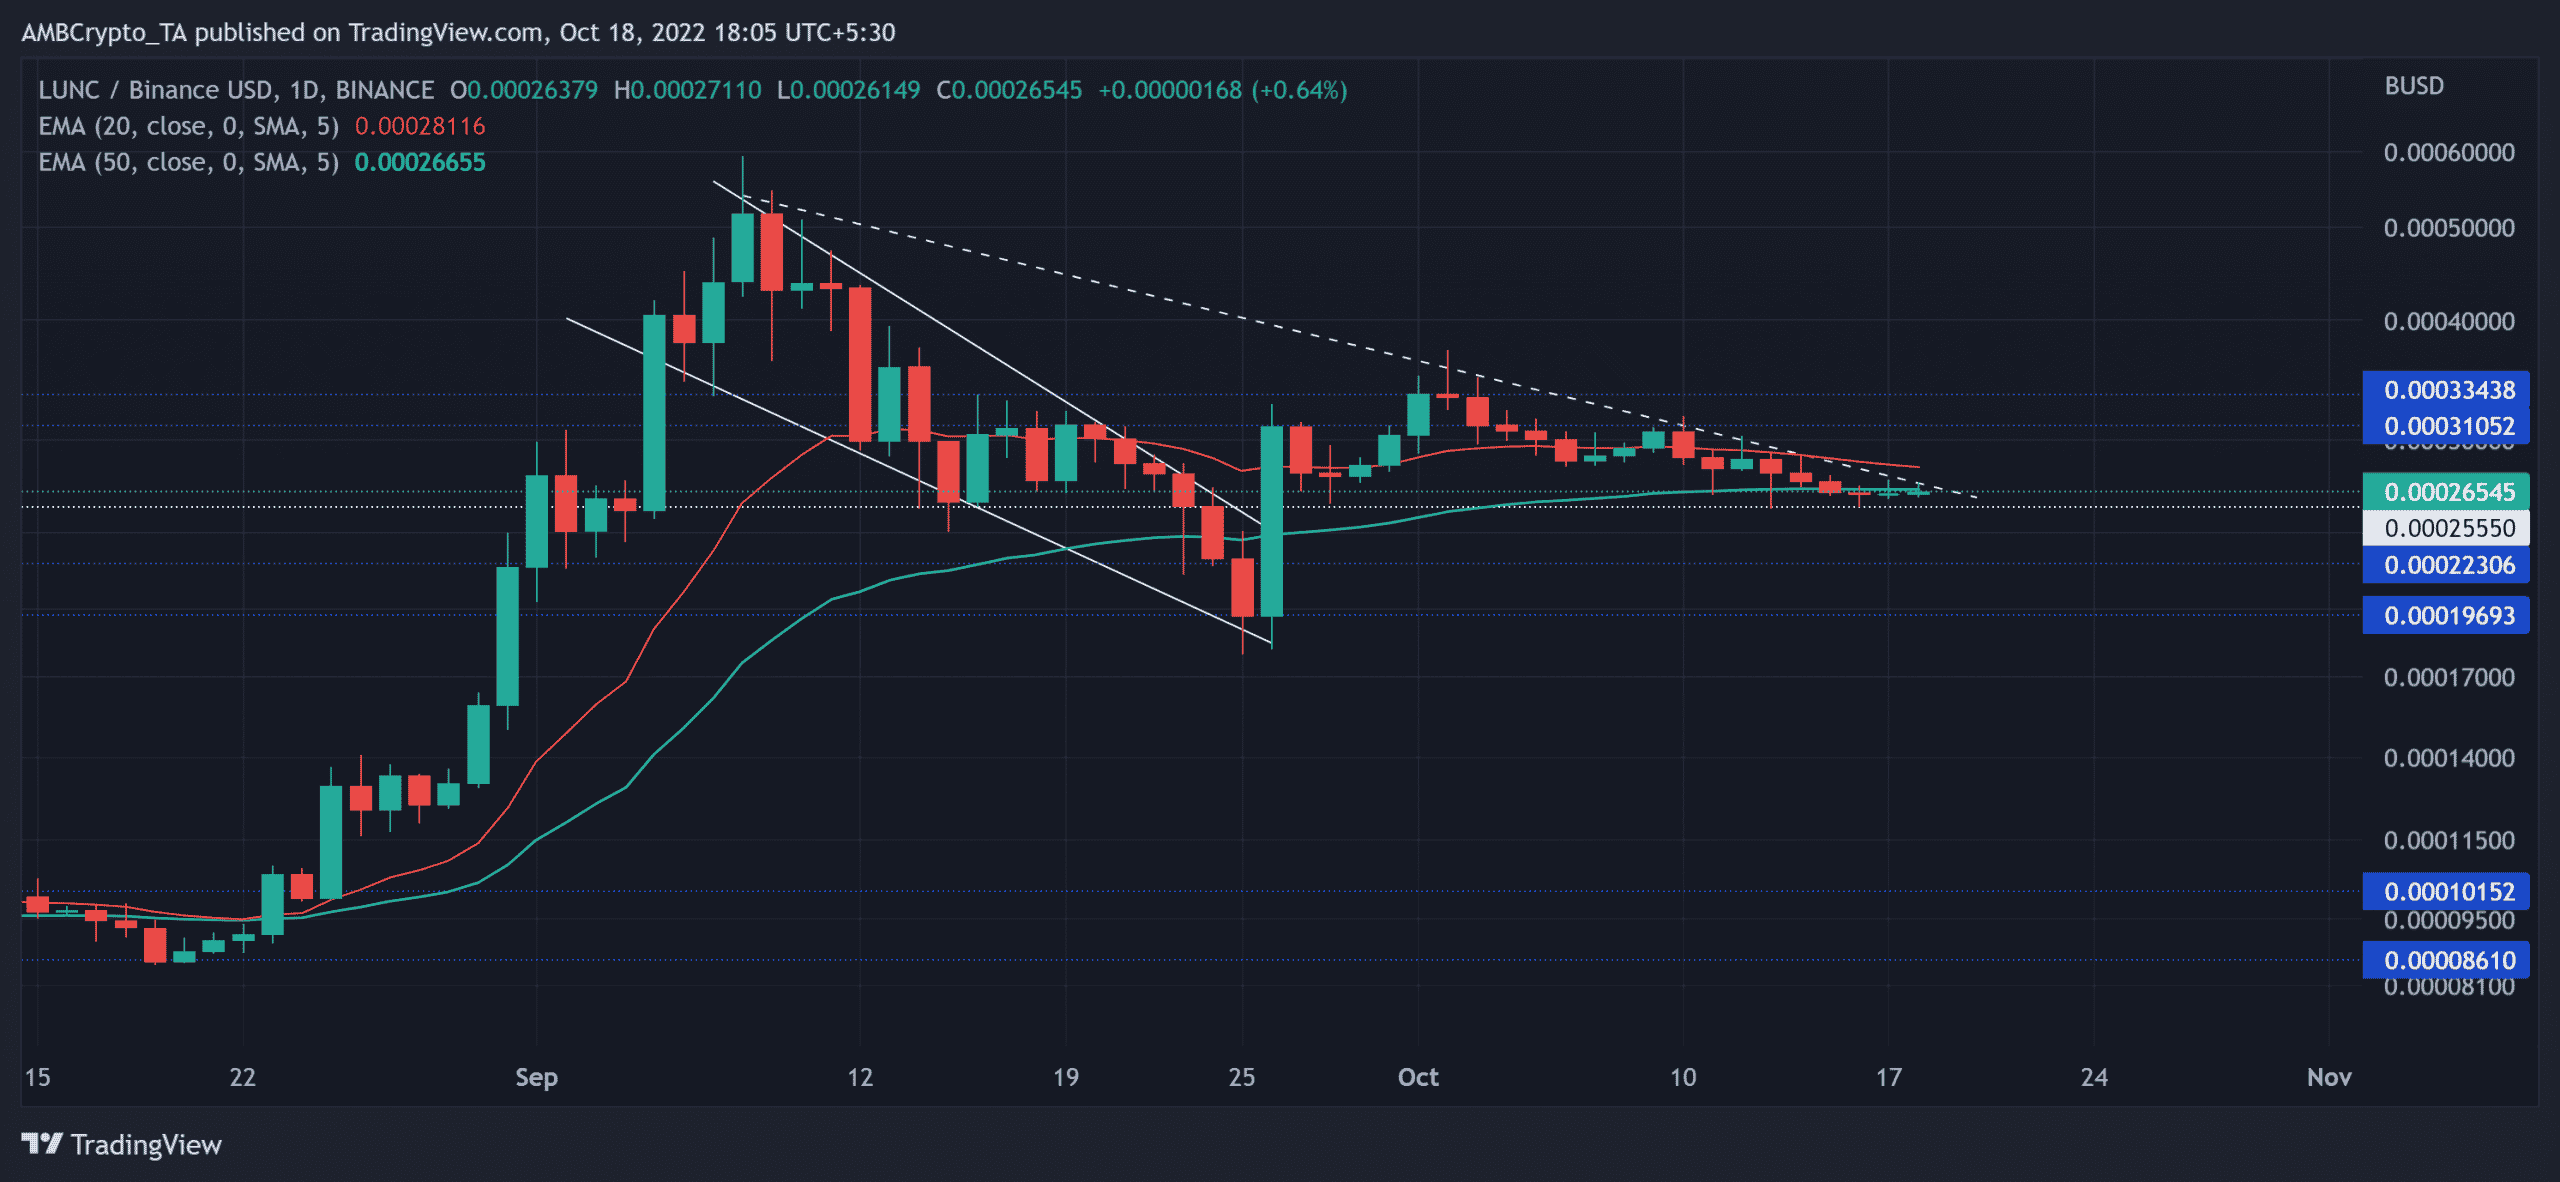Click the BUSD currency label

coord(2414,86)
